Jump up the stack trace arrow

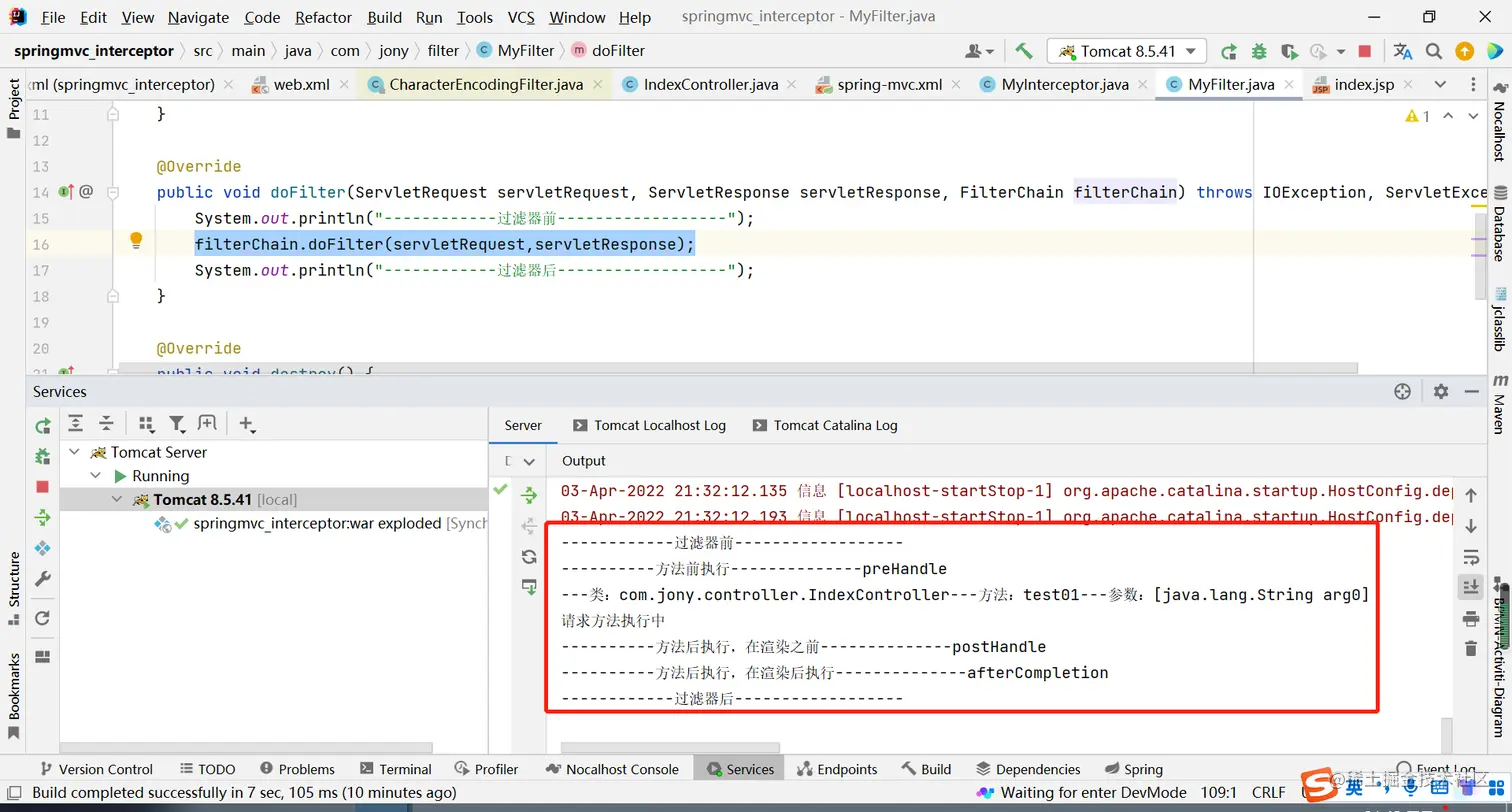pos(1470,495)
